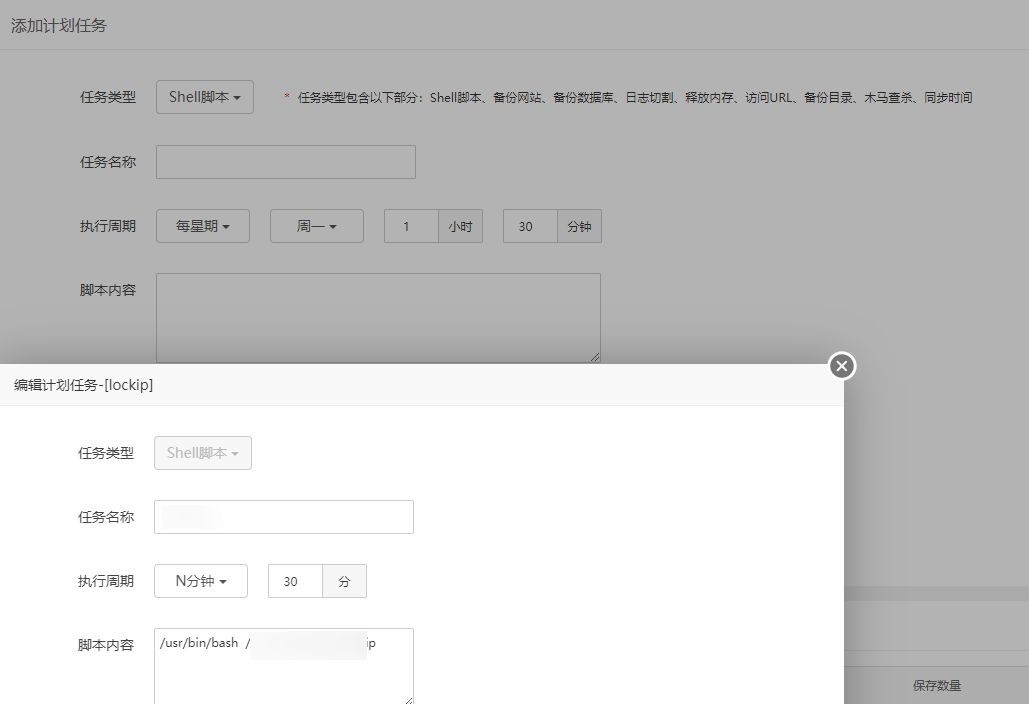Open the 每星期 cycle dropdown
This screenshot has height=704, width=1029.
point(203,226)
